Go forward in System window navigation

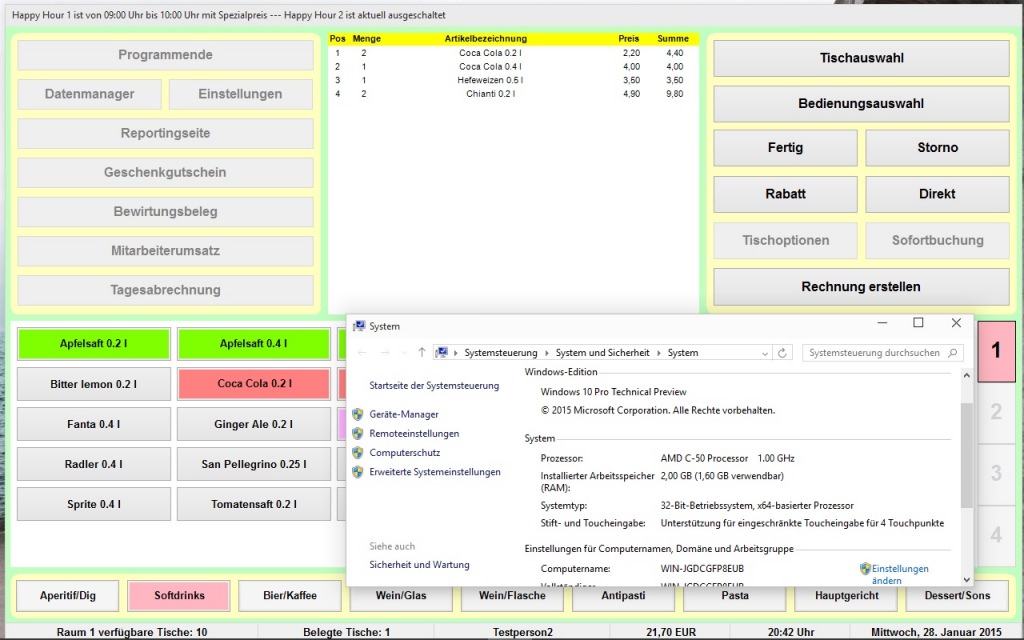[385, 353]
